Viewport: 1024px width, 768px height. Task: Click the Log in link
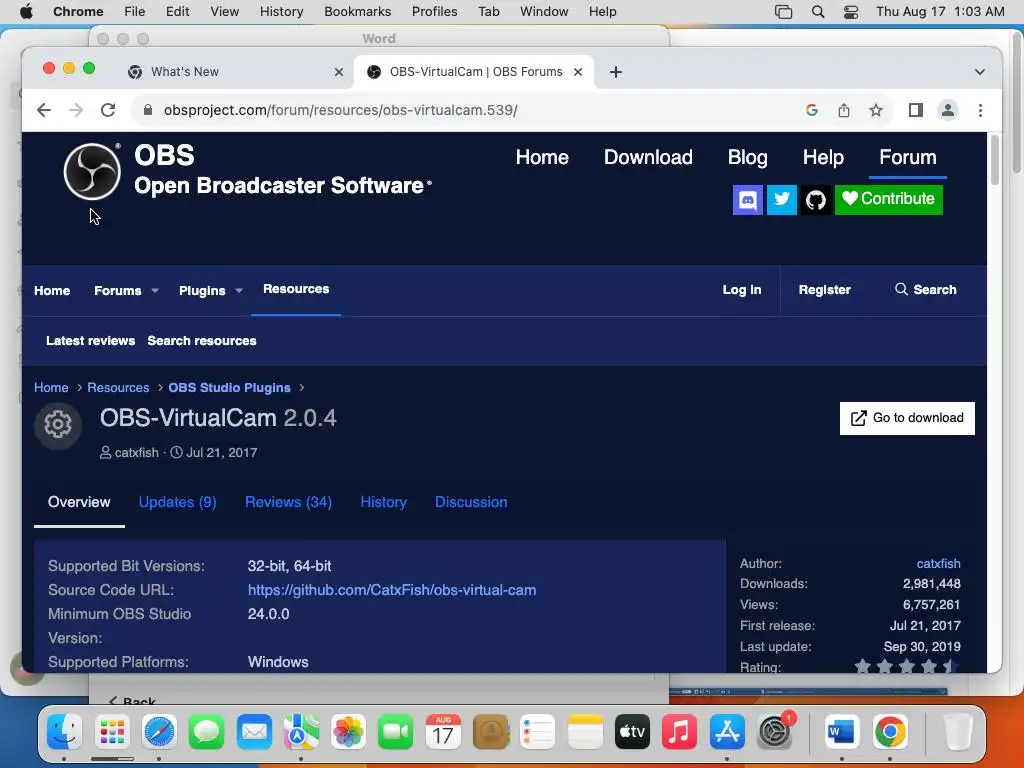tap(742, 290)
